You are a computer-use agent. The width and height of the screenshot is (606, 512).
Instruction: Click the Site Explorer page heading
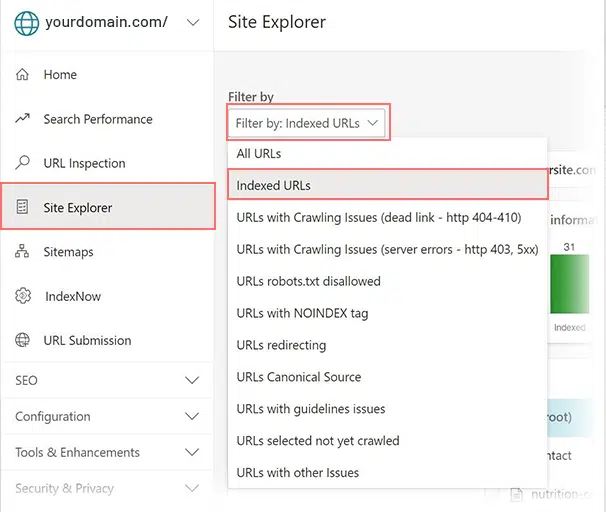(277, 22)
